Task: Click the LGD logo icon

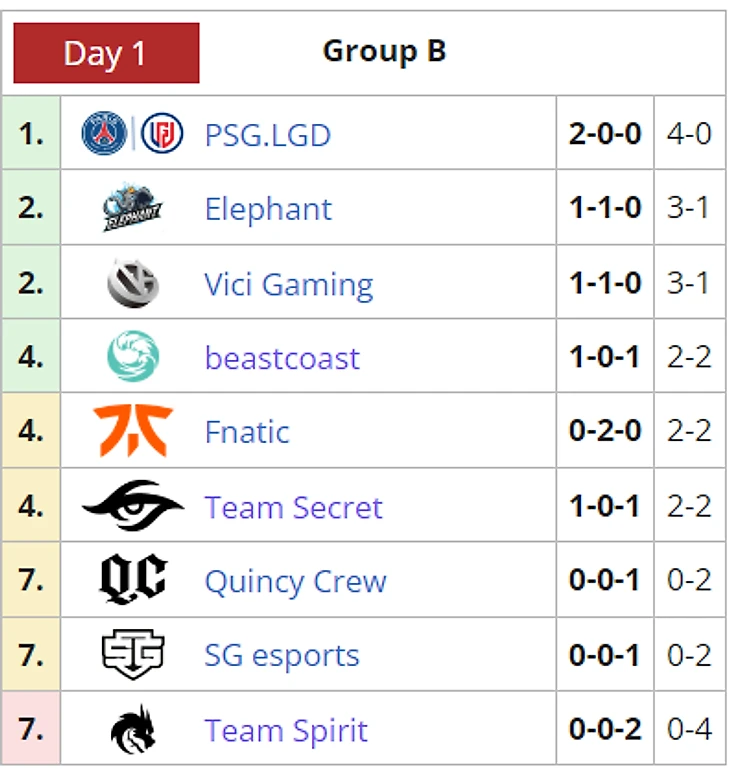Action: pyautogui.click(x=162, y=134)
